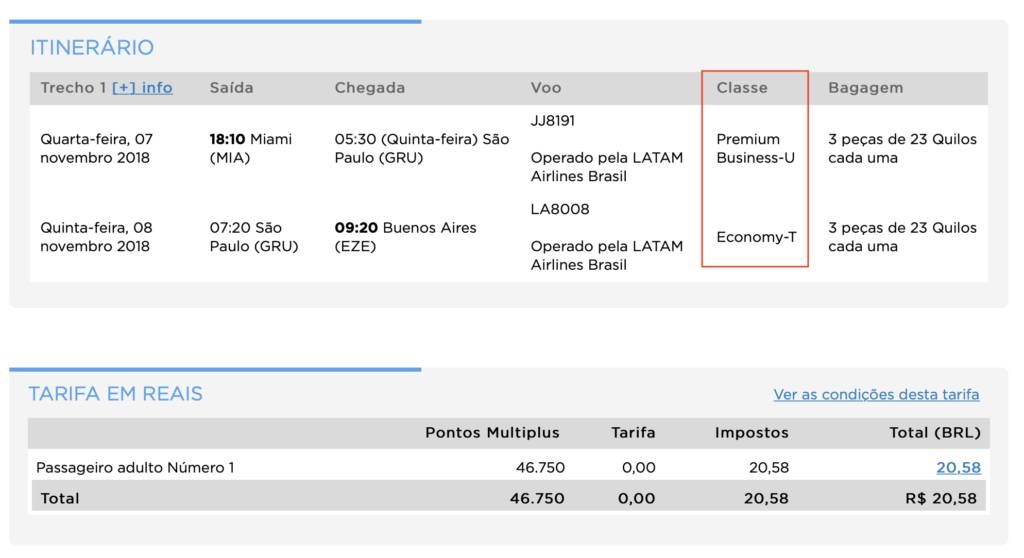This screenshot has width=1024, height=558.
Task: Click the Voo column header
Action: pyautogui.click(x=545, y=88)
